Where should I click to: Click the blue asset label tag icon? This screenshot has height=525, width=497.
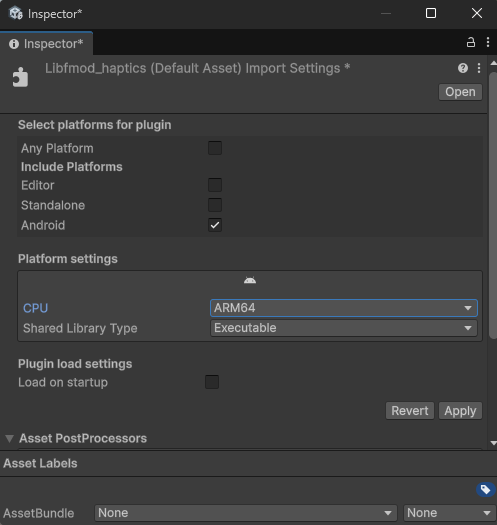(x=485, y=490)
